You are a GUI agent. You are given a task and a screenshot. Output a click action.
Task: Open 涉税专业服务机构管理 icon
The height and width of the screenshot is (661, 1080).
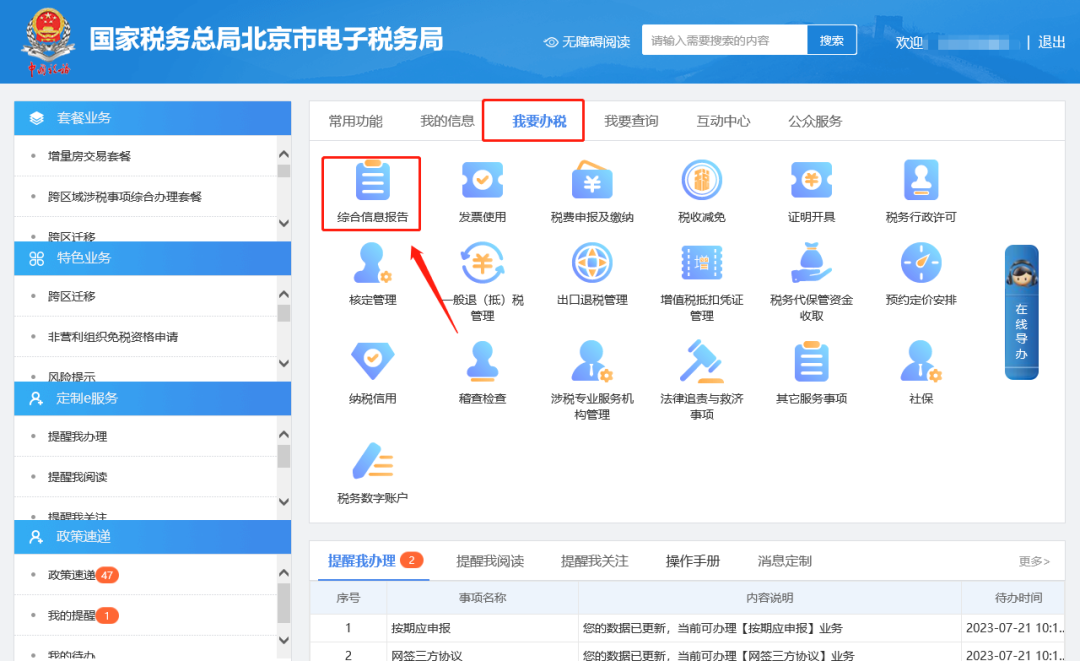[x=592, y=361]
